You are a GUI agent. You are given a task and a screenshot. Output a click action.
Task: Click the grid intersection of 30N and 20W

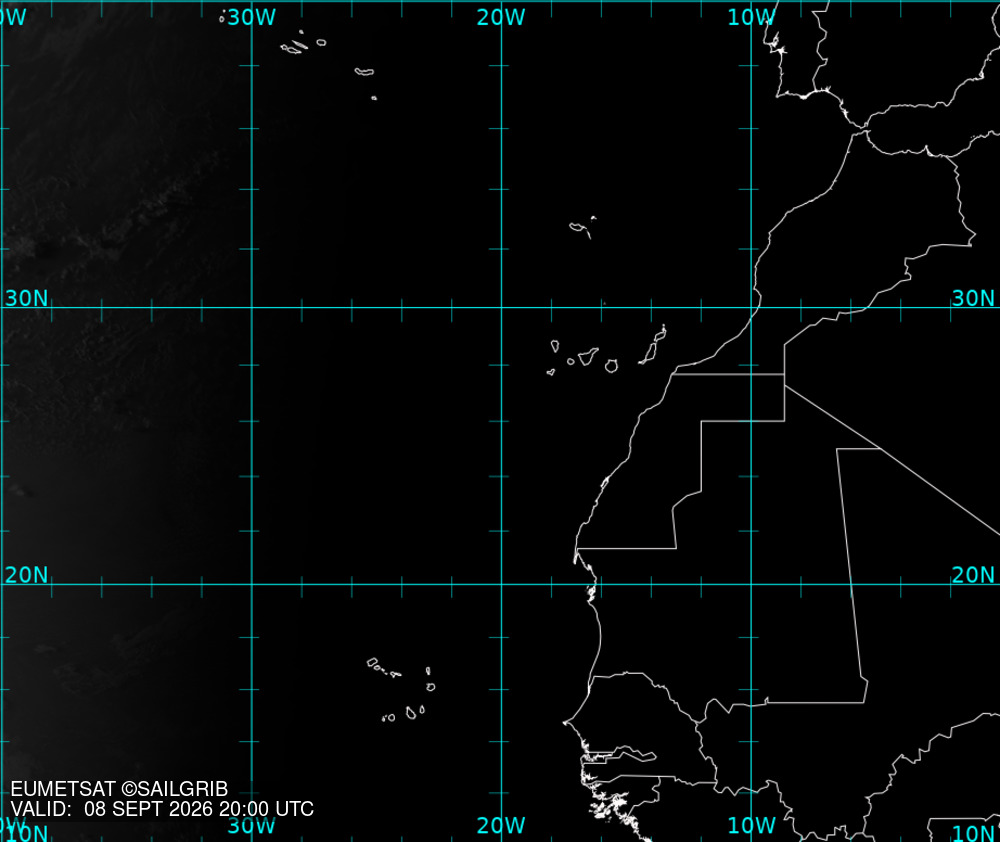501,307
